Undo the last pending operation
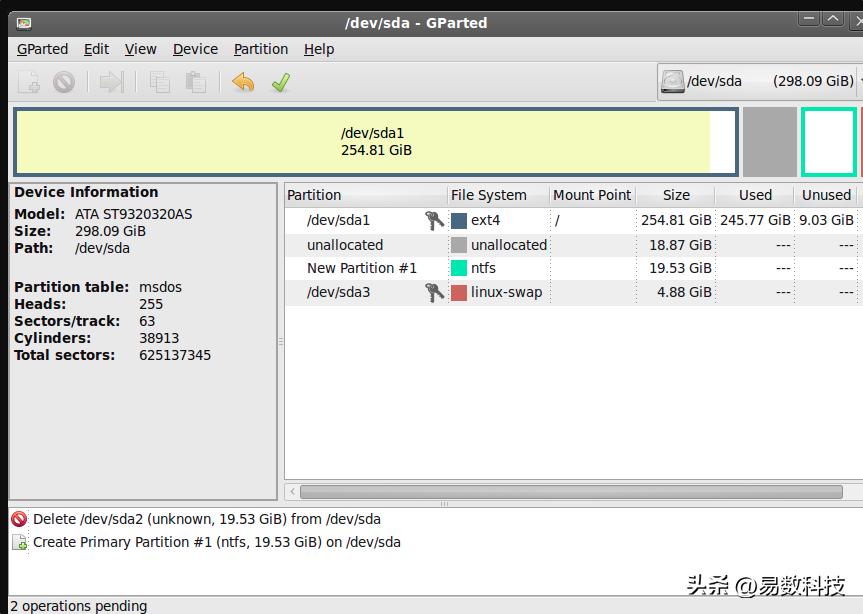This screenshot has height=614, width=863. [243, 82]
